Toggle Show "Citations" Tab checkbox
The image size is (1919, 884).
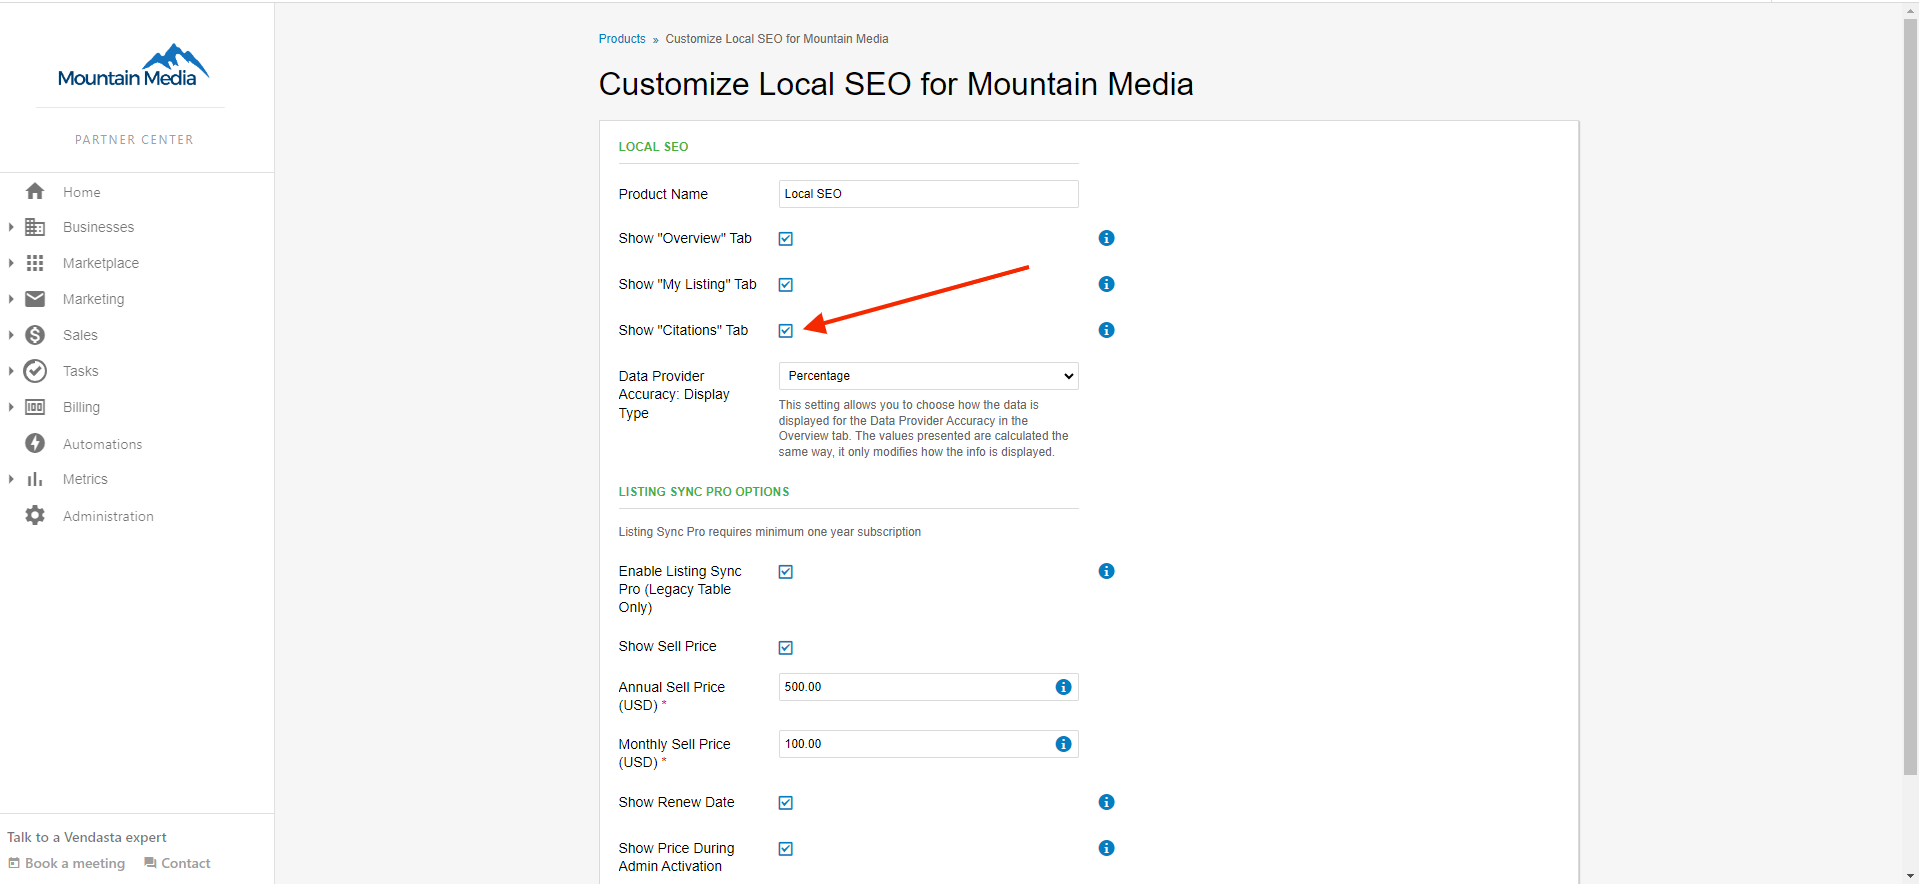point(786,331)
